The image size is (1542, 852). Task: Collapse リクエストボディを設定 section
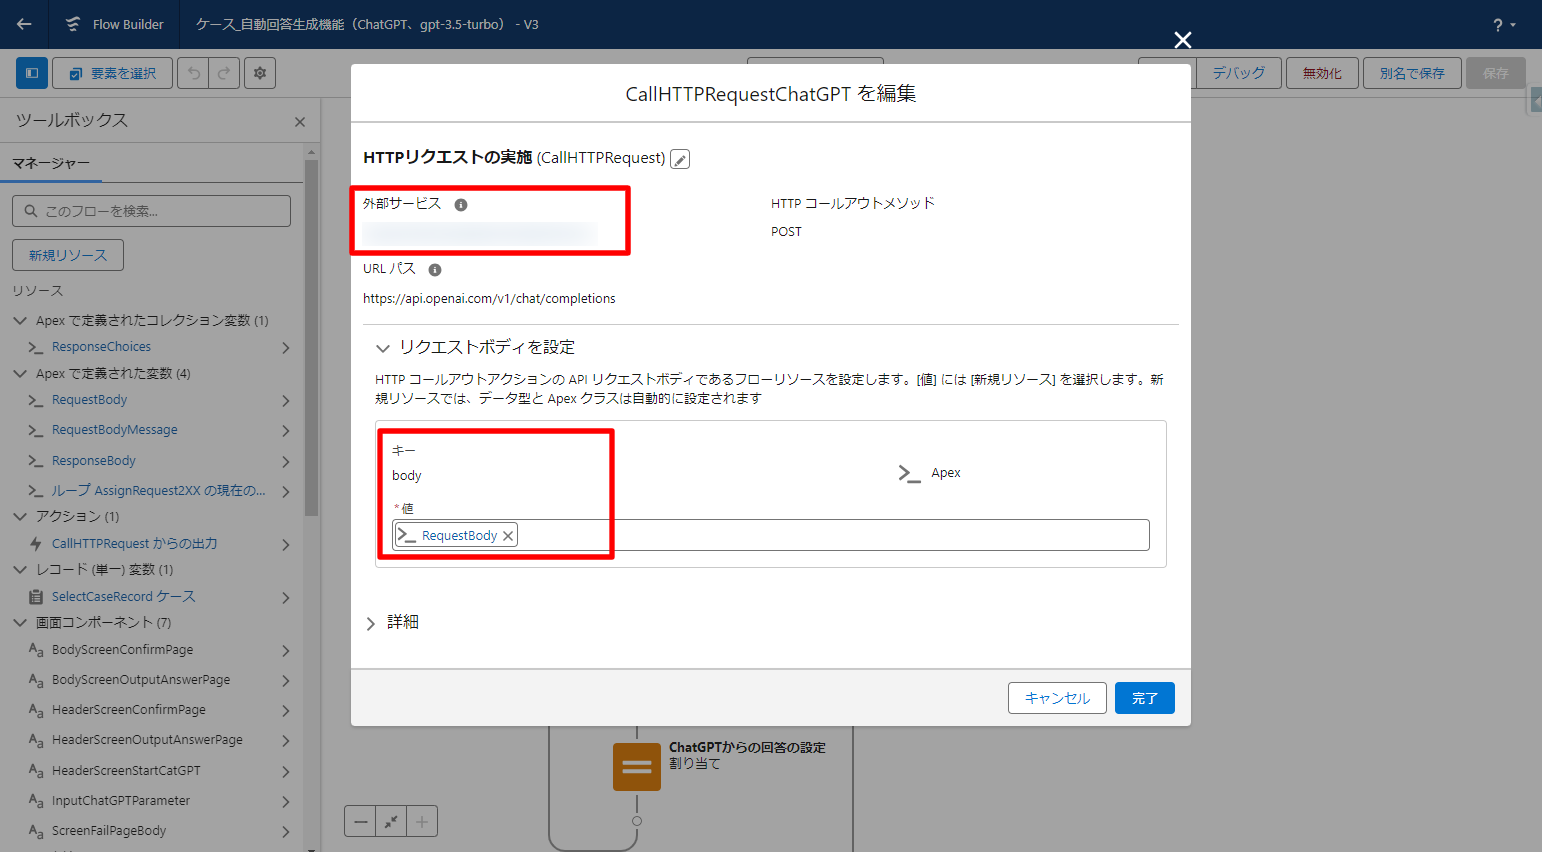[x=382, y=348]
